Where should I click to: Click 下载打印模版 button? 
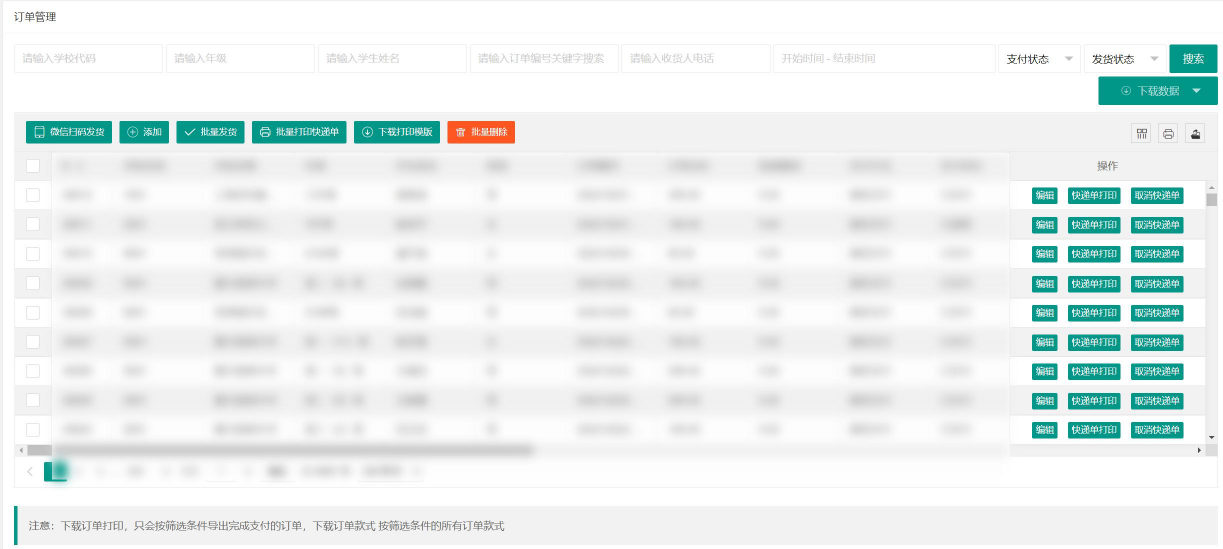click(396, 132)
